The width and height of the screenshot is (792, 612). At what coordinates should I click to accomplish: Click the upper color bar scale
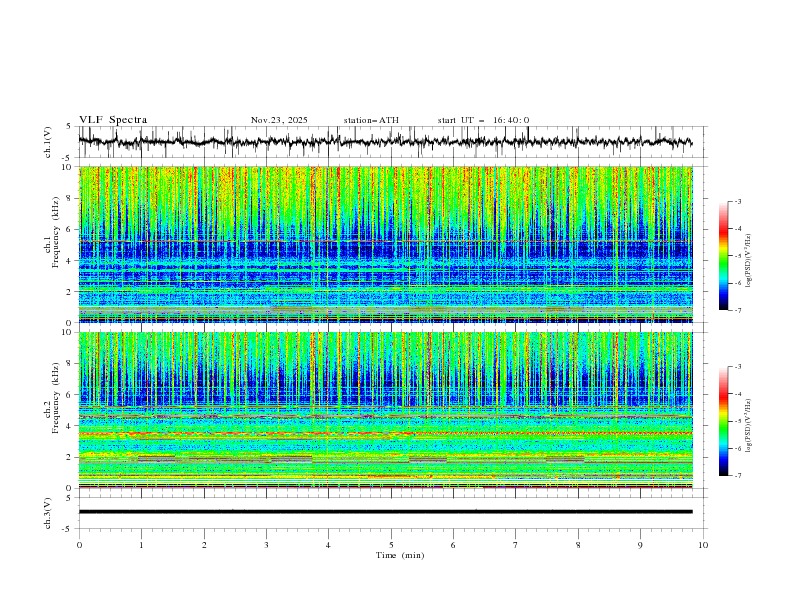point(723,256)
